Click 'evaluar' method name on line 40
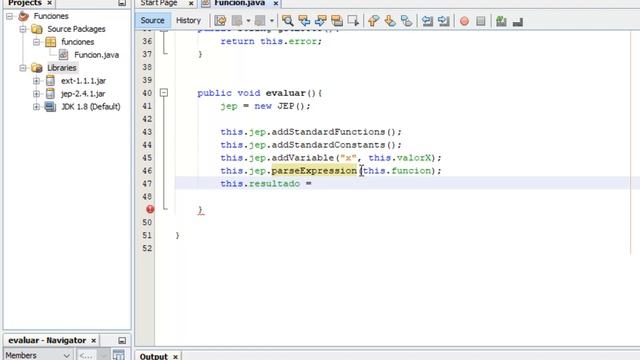 (285, 93)
